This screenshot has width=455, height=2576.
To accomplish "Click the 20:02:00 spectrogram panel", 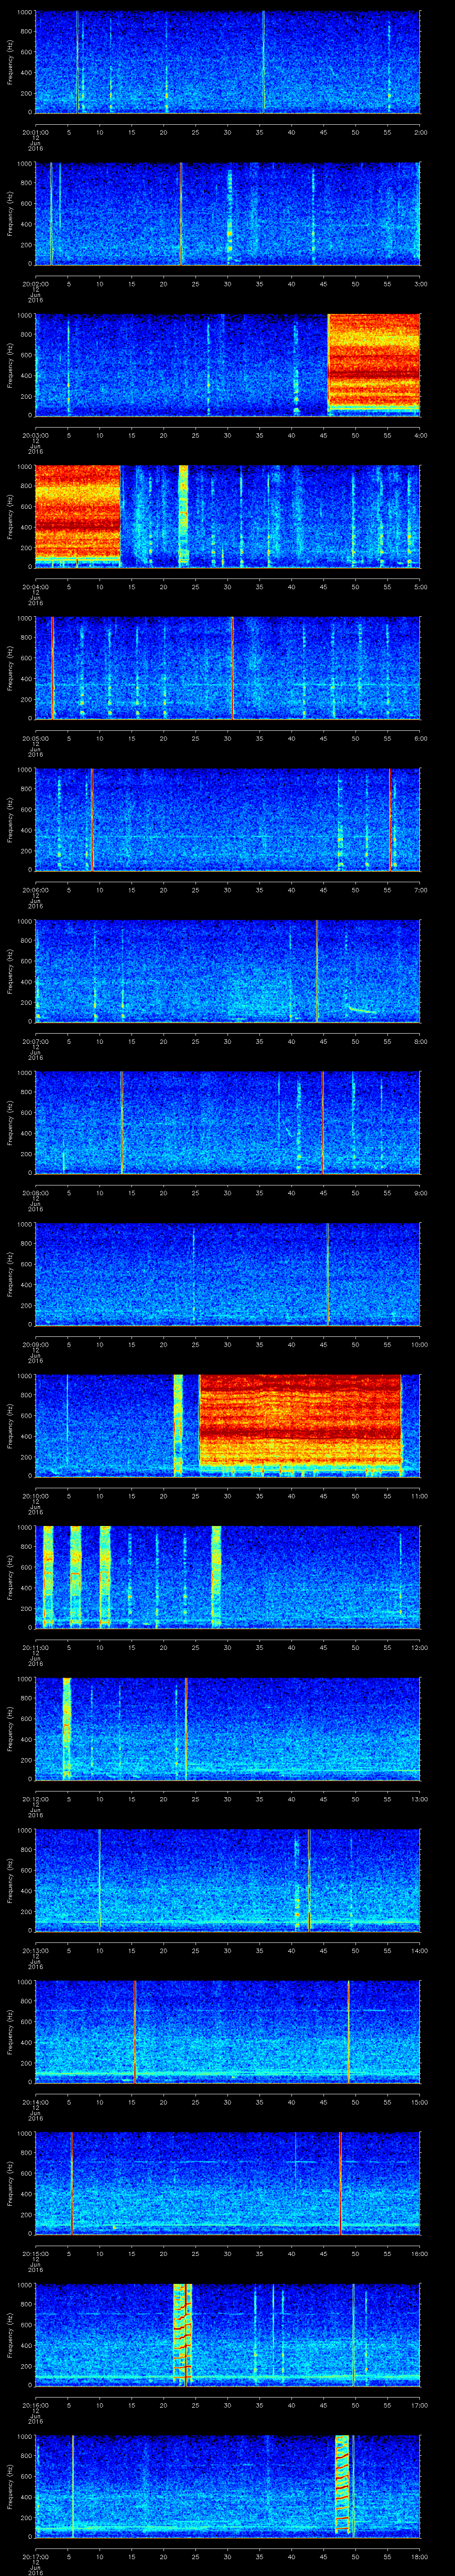I will coord(228,214).
